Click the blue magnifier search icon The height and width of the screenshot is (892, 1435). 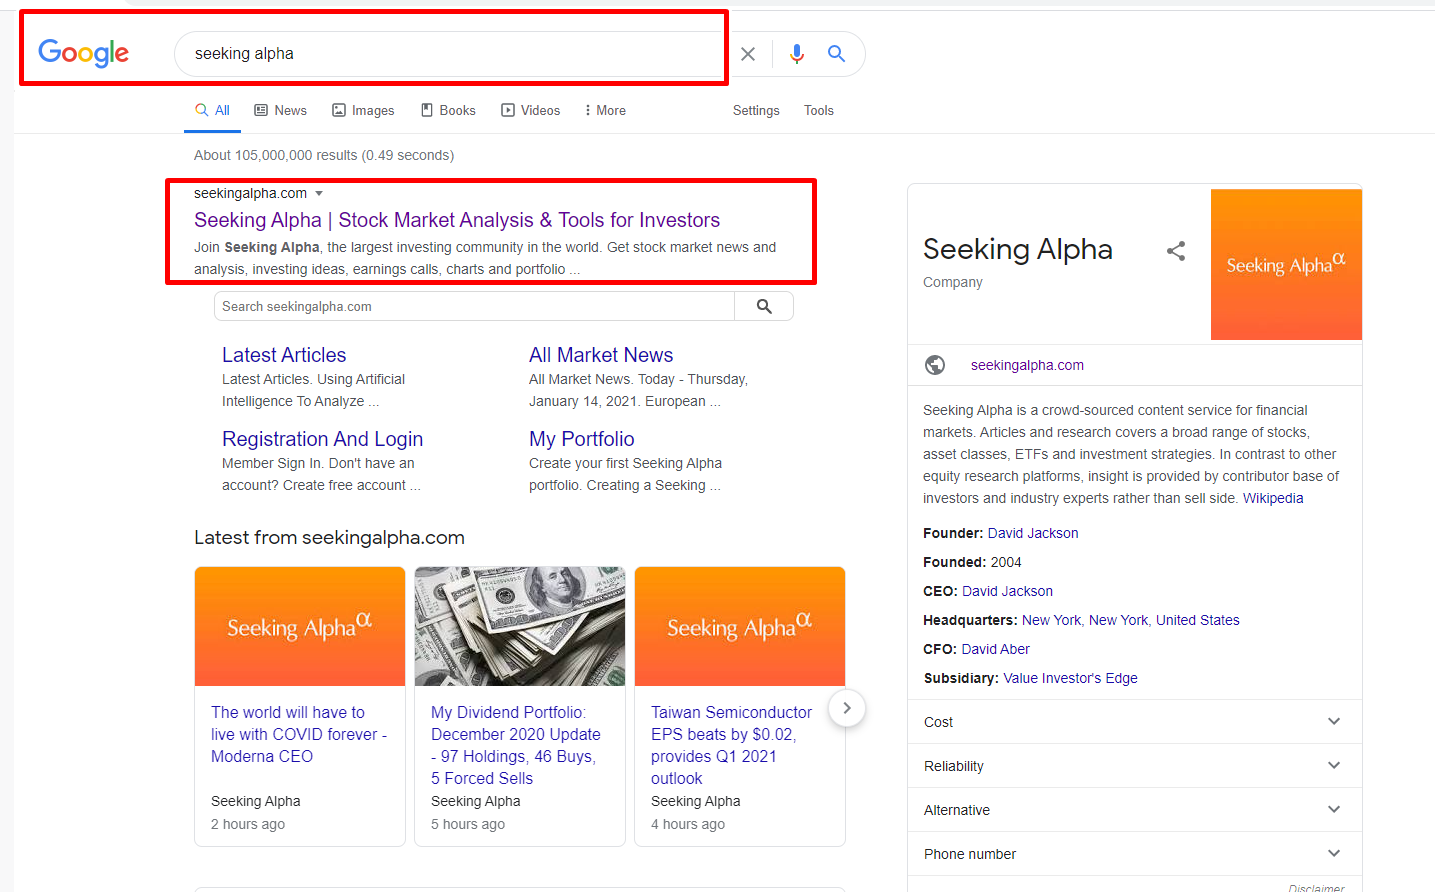pyautogui.click(x=836, y=54)
